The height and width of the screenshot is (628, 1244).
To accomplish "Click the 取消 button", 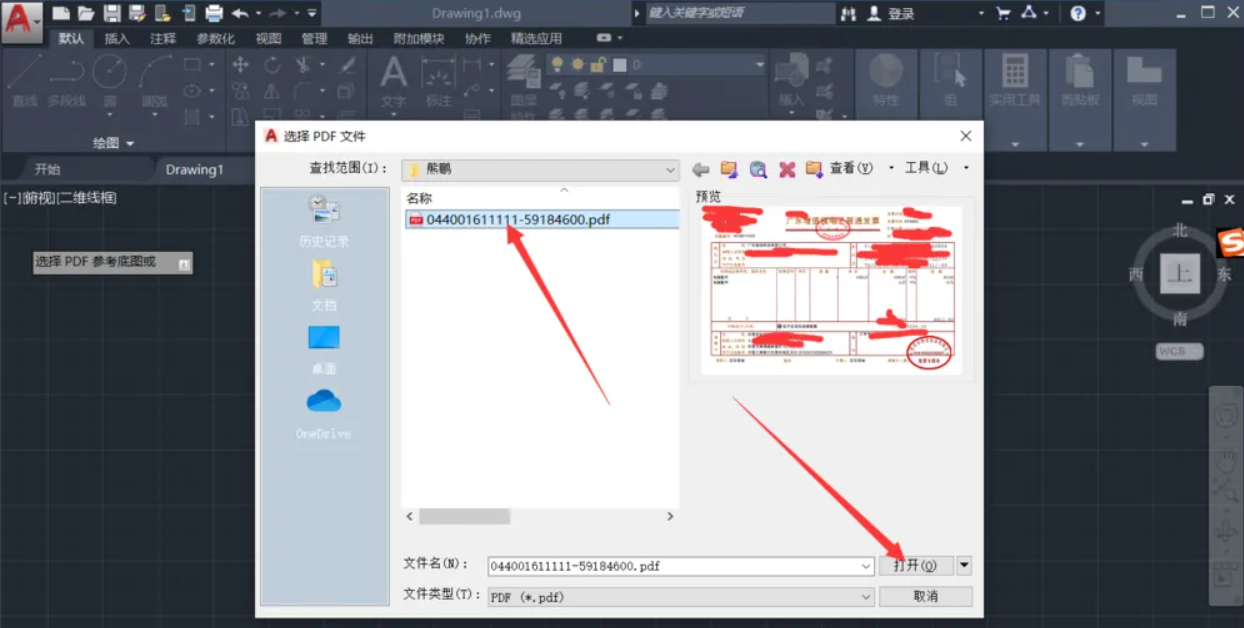I will click(x=925, y=597).
